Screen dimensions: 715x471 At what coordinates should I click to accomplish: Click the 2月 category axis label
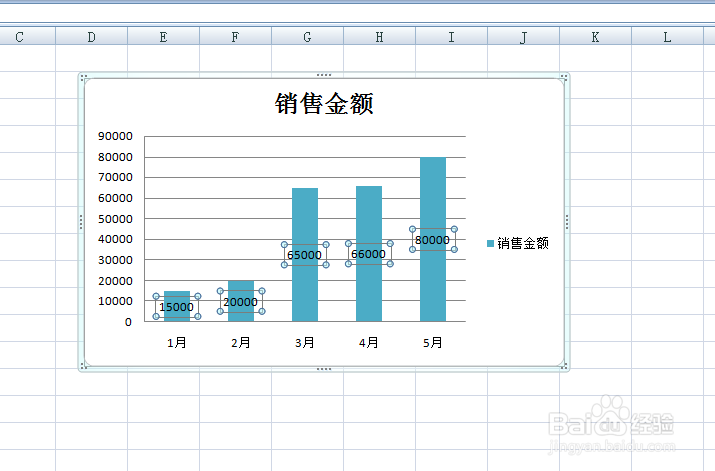click(x=241, y=342)
